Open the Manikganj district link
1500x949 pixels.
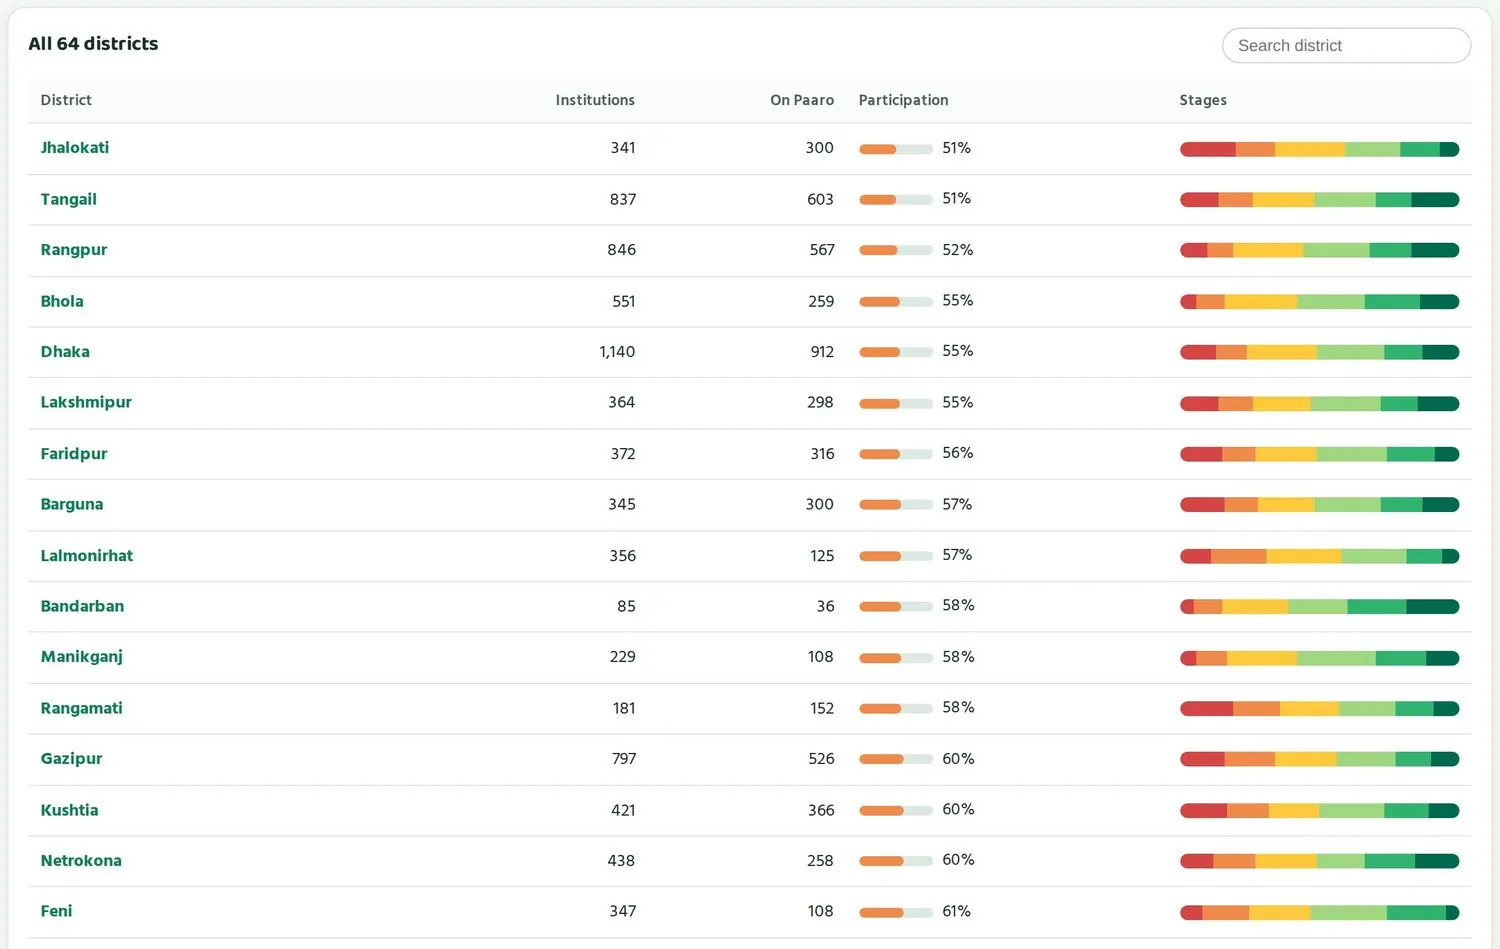[x=82, y=657]
